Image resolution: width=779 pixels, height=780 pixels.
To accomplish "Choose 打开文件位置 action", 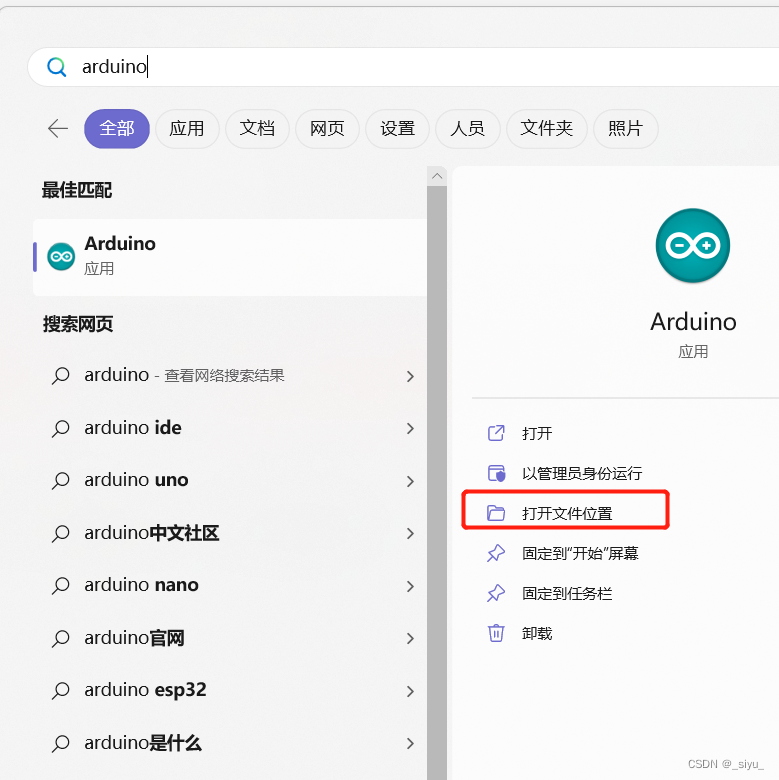I will tap(567, 513).
